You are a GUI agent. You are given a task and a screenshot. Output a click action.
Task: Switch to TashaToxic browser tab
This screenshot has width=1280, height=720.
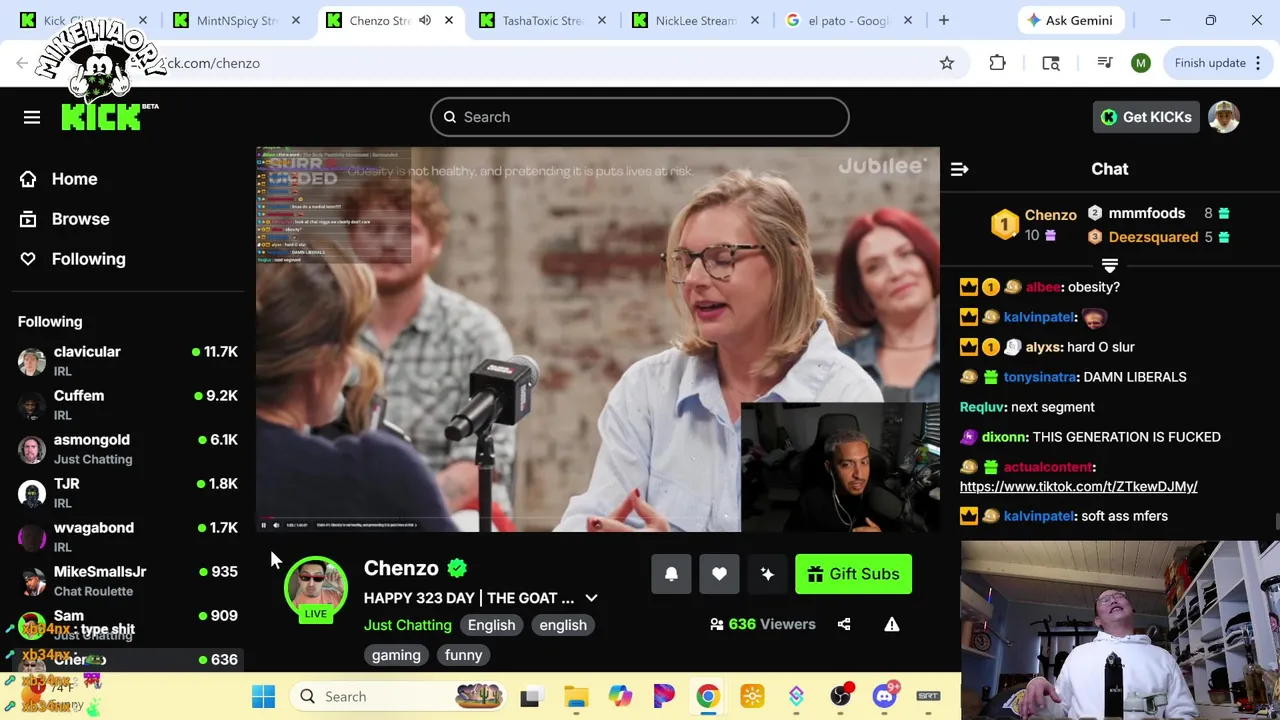(x=542, y=20)
